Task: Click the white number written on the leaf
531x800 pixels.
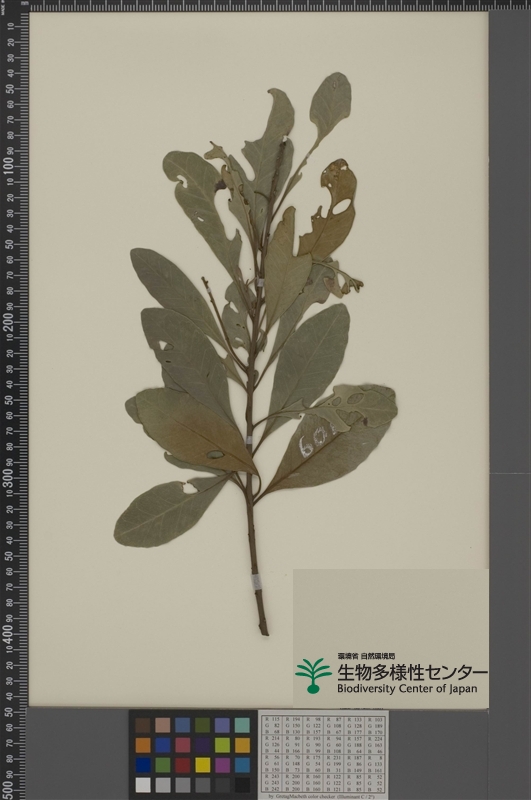Action: tap(316, 441)
